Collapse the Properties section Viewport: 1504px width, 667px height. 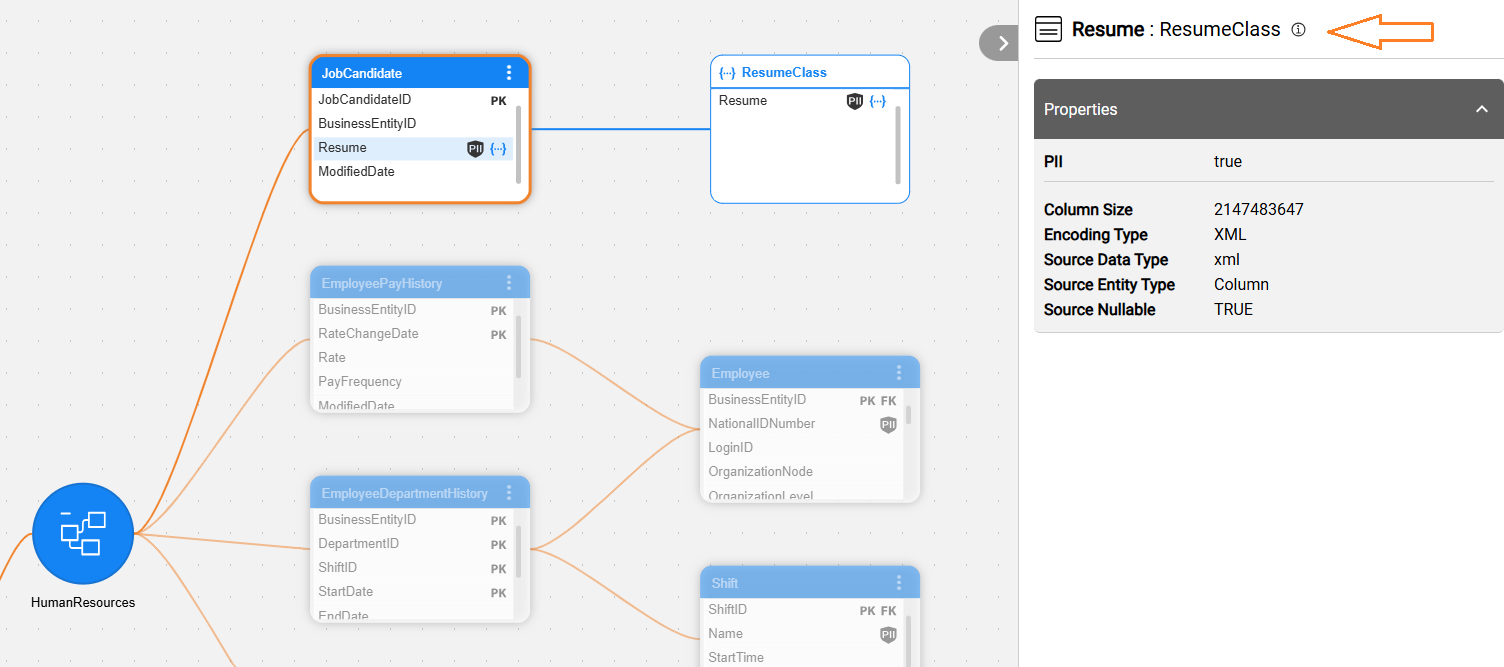1482,109
